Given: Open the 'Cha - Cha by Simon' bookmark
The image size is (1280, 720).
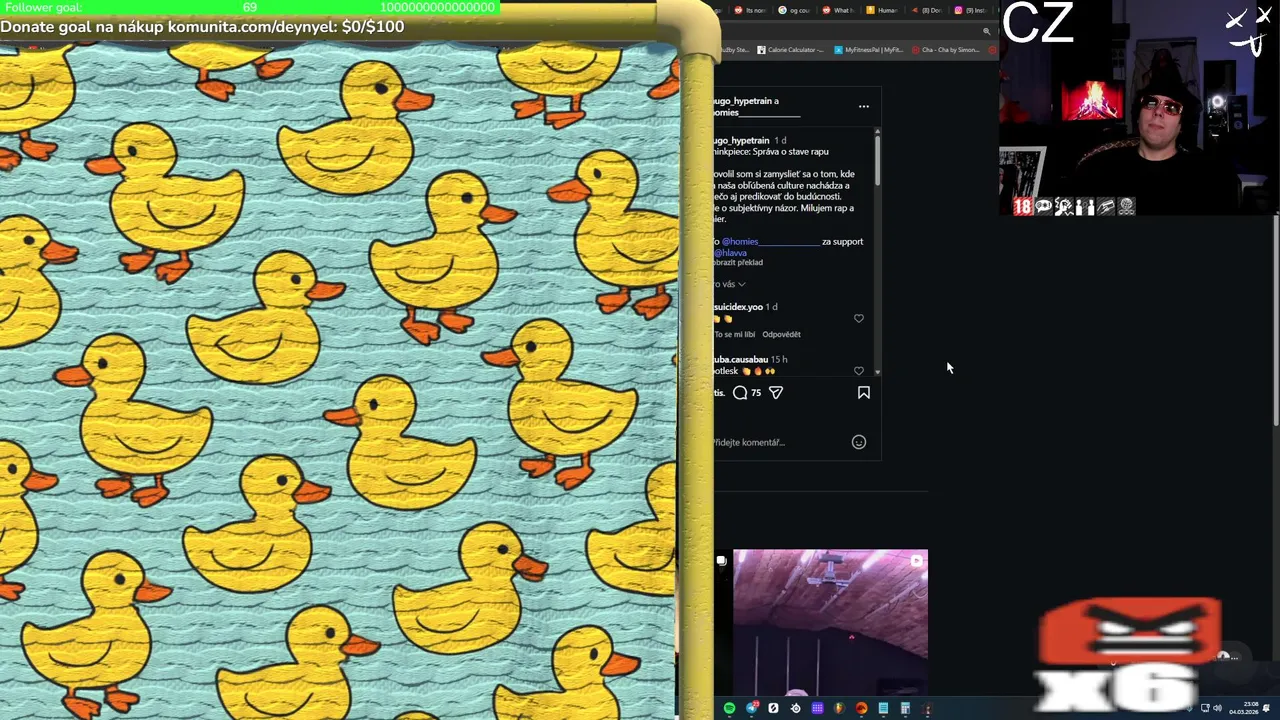Looking at the screenshot, I should click(x=946, y=50).
